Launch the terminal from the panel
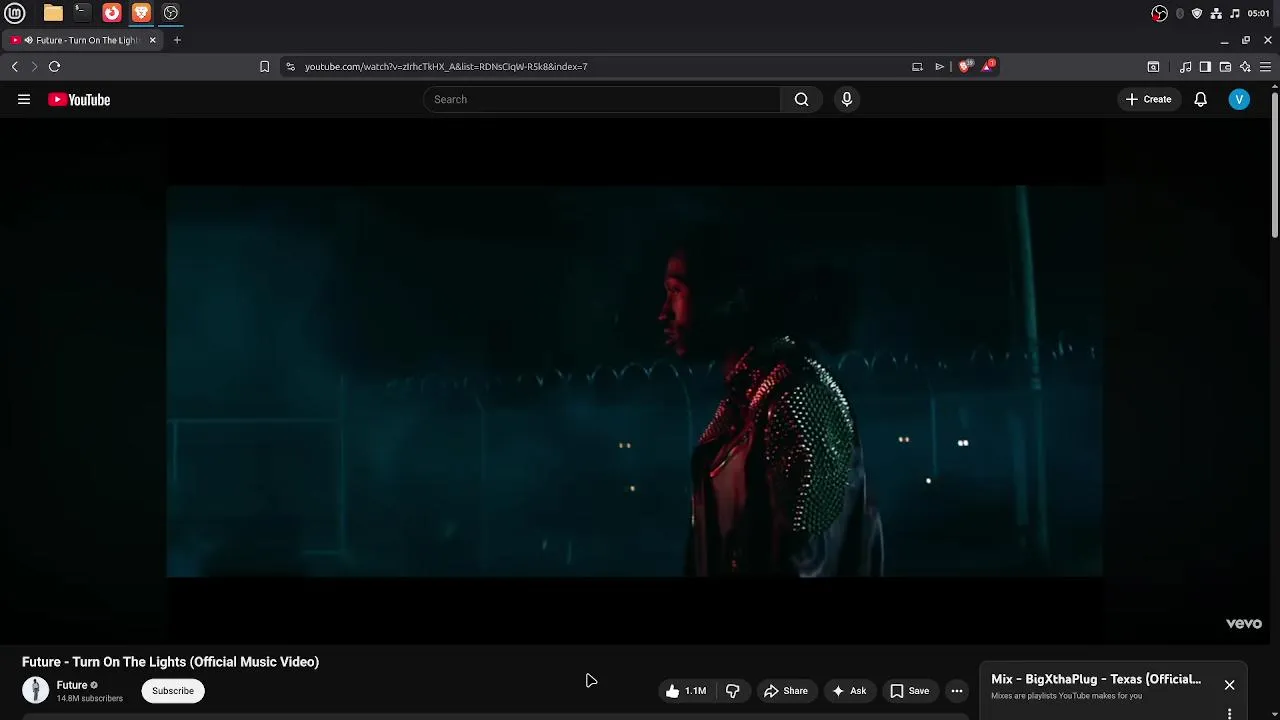1280x720 pixels. coord(82,13)
